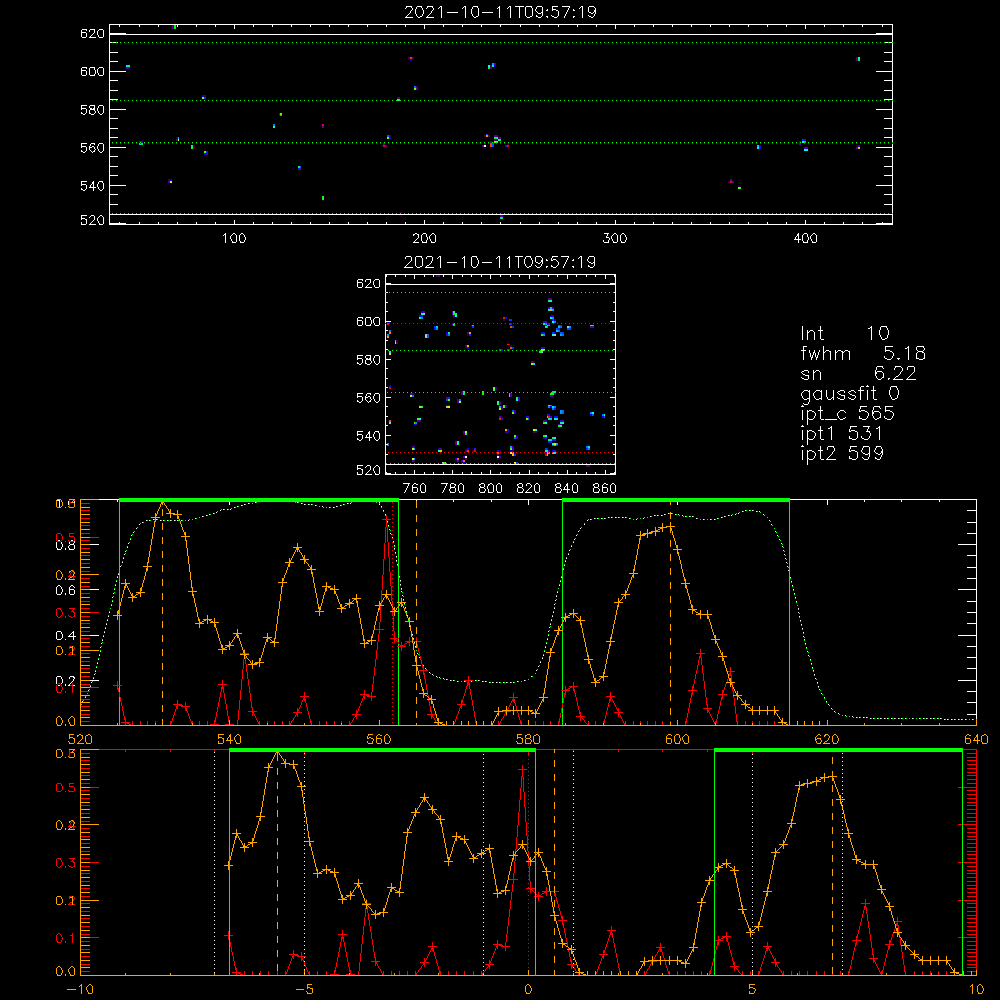1000x1000 pixels.
Task: Select the 'ipt2 599' readout line
Action: pyautogui.click(x=842, y=453)
